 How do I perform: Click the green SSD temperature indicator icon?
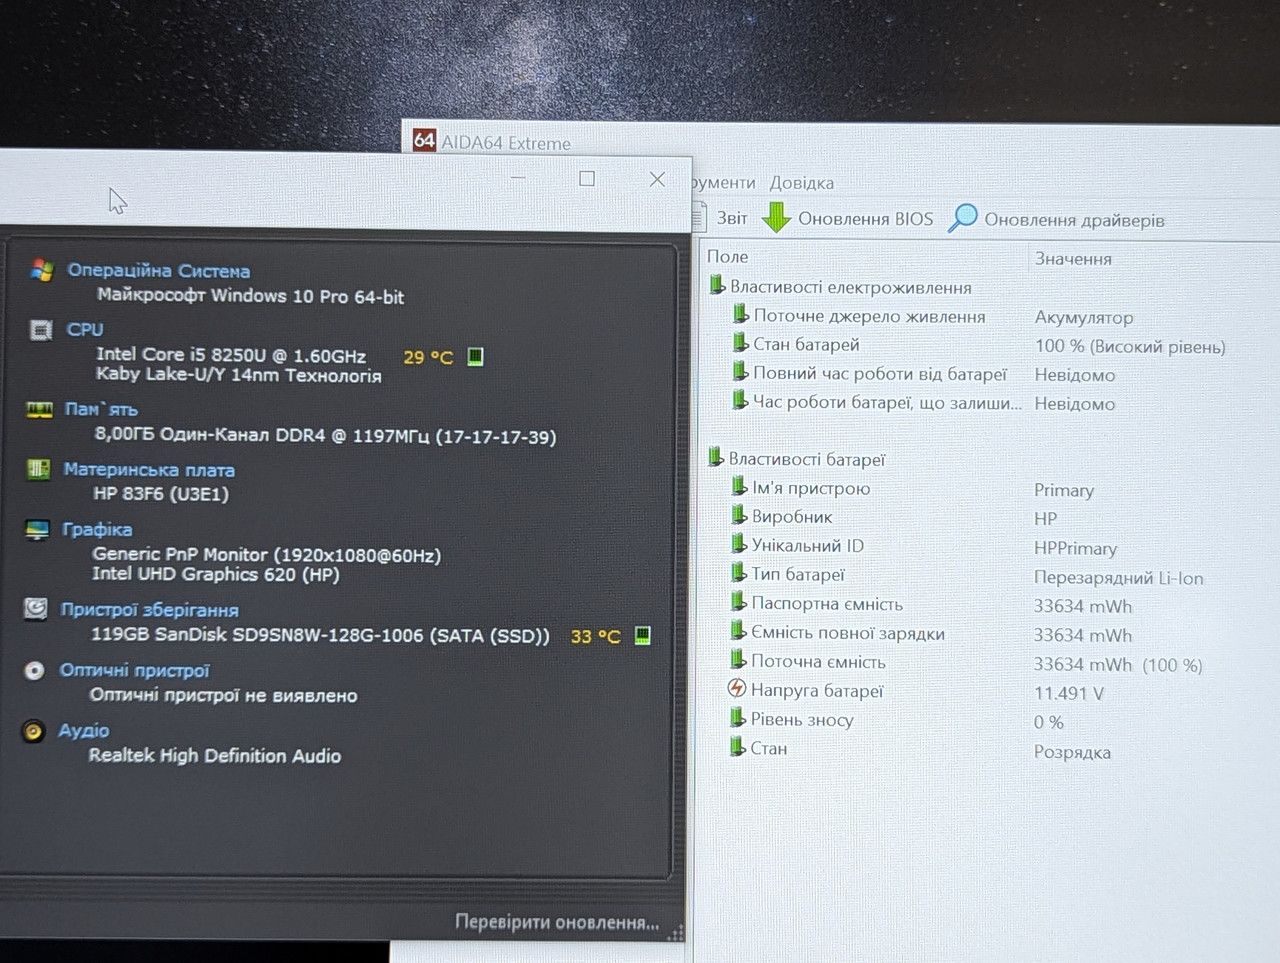click(x=643, y=635)
